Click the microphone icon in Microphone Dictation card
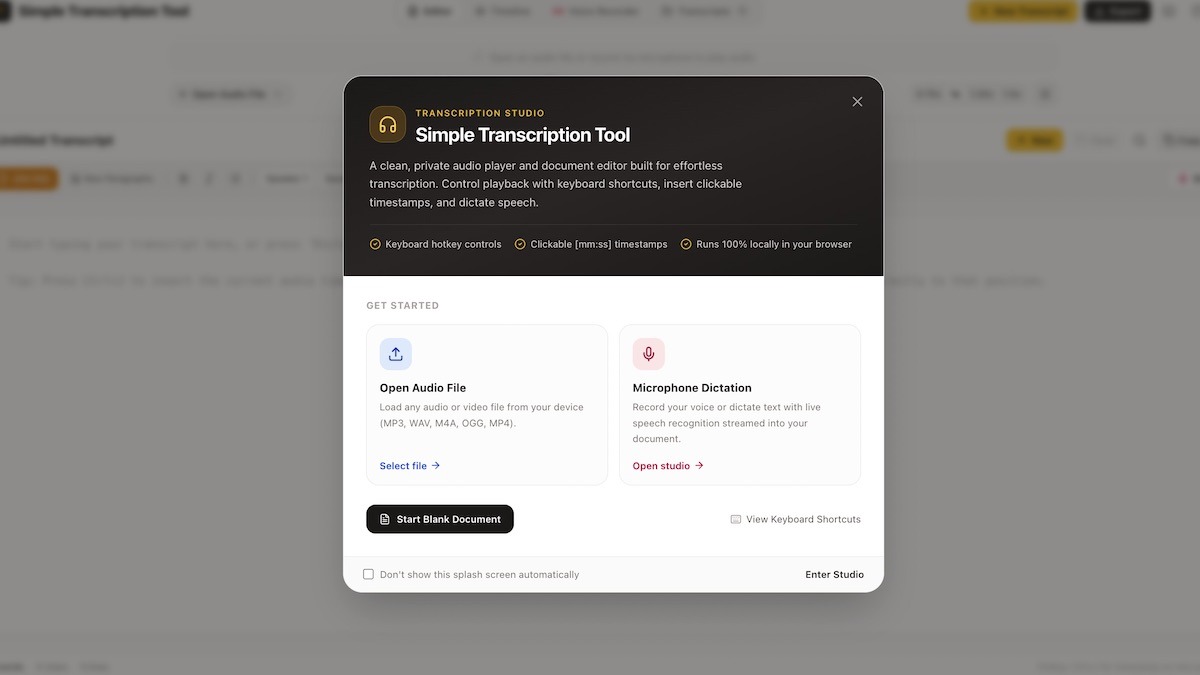1200x675 pixels. (x=649, y=354)
